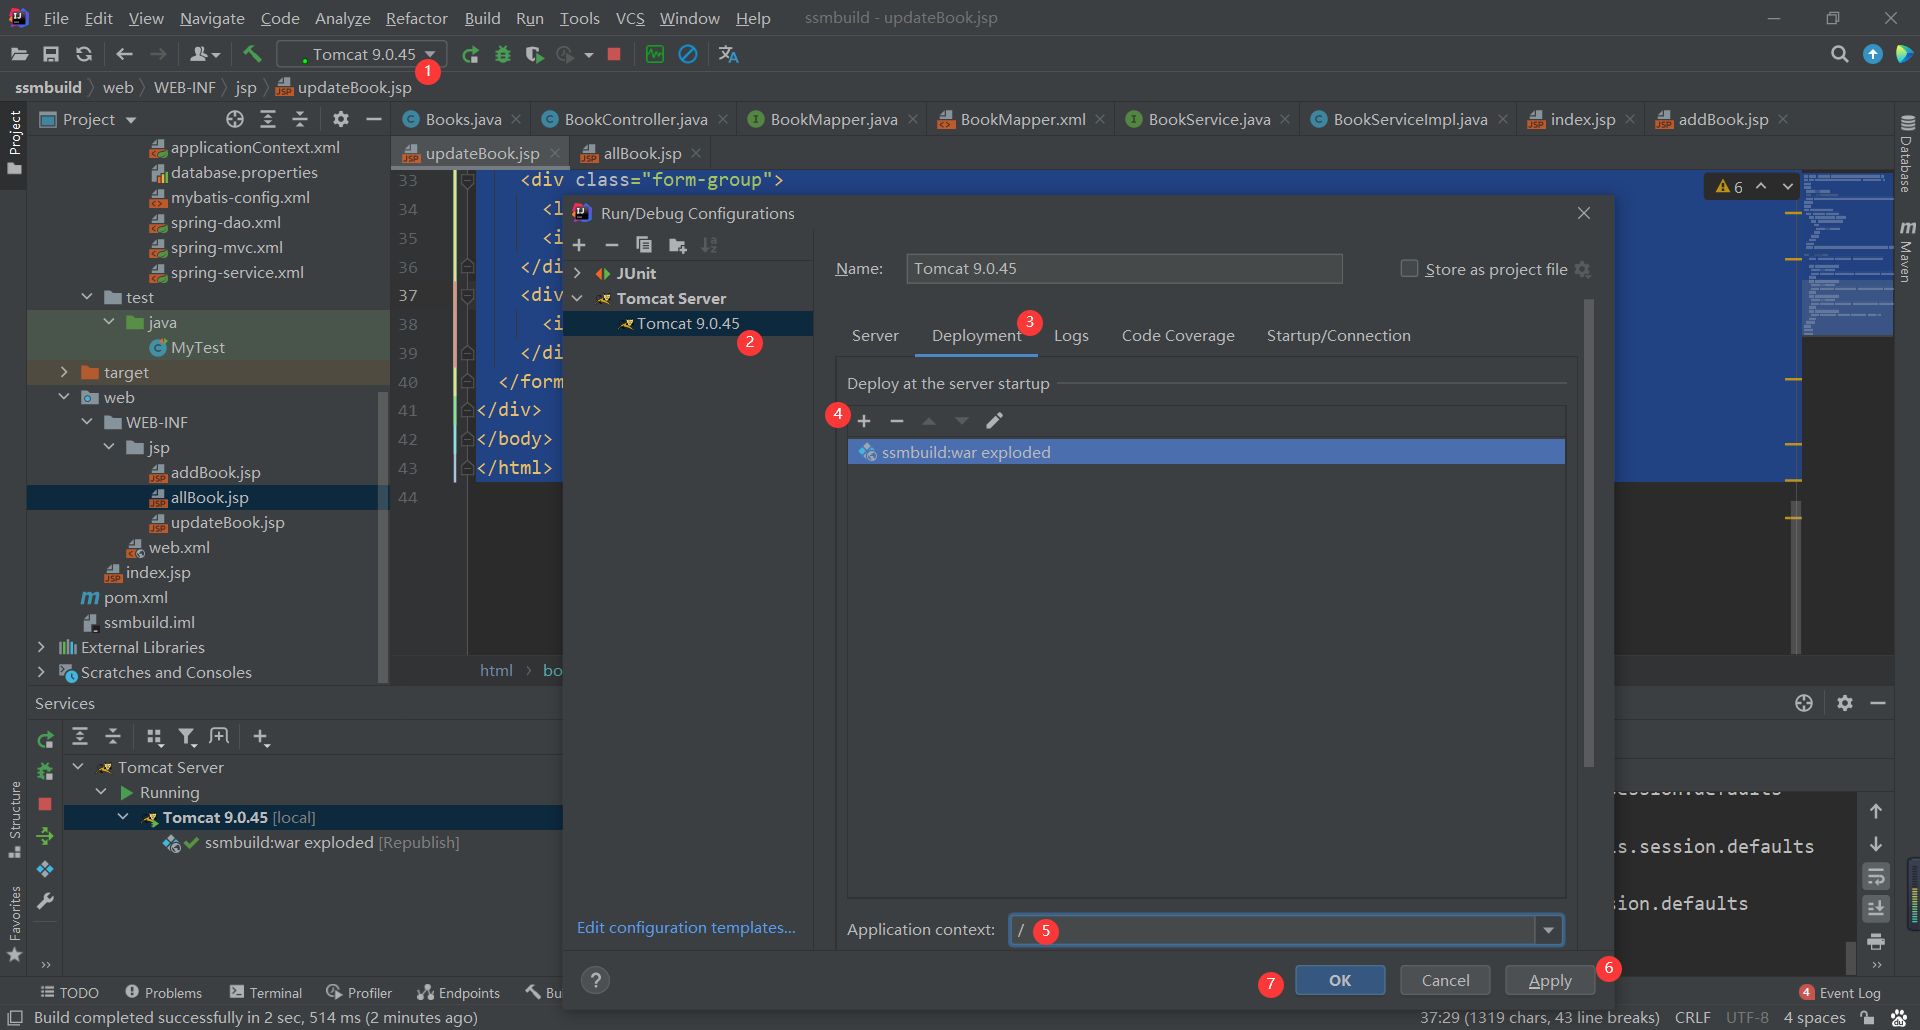This screenshot has height=1030, width=1920.
Task: Collapse the WEB-INF folder in Project tree
Action: pos(87,422)
